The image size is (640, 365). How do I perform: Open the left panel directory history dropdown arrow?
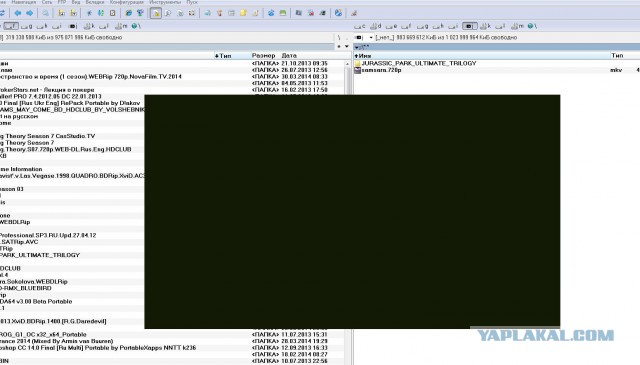347,47
